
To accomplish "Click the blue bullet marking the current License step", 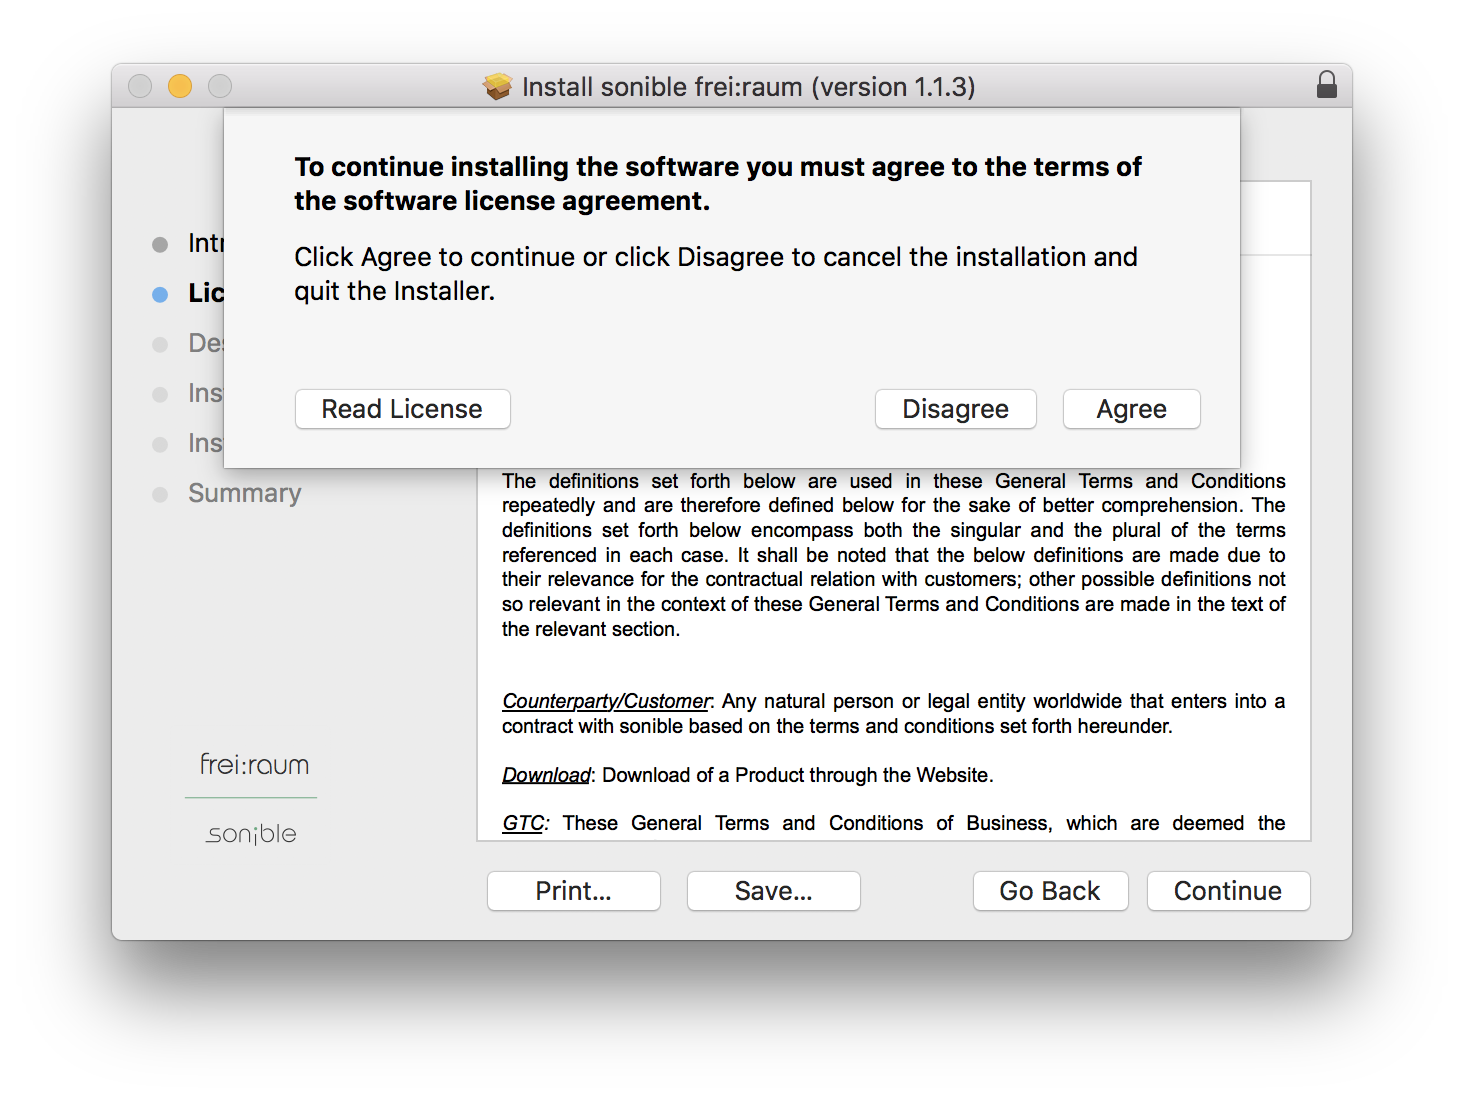I will coord(160,294).
